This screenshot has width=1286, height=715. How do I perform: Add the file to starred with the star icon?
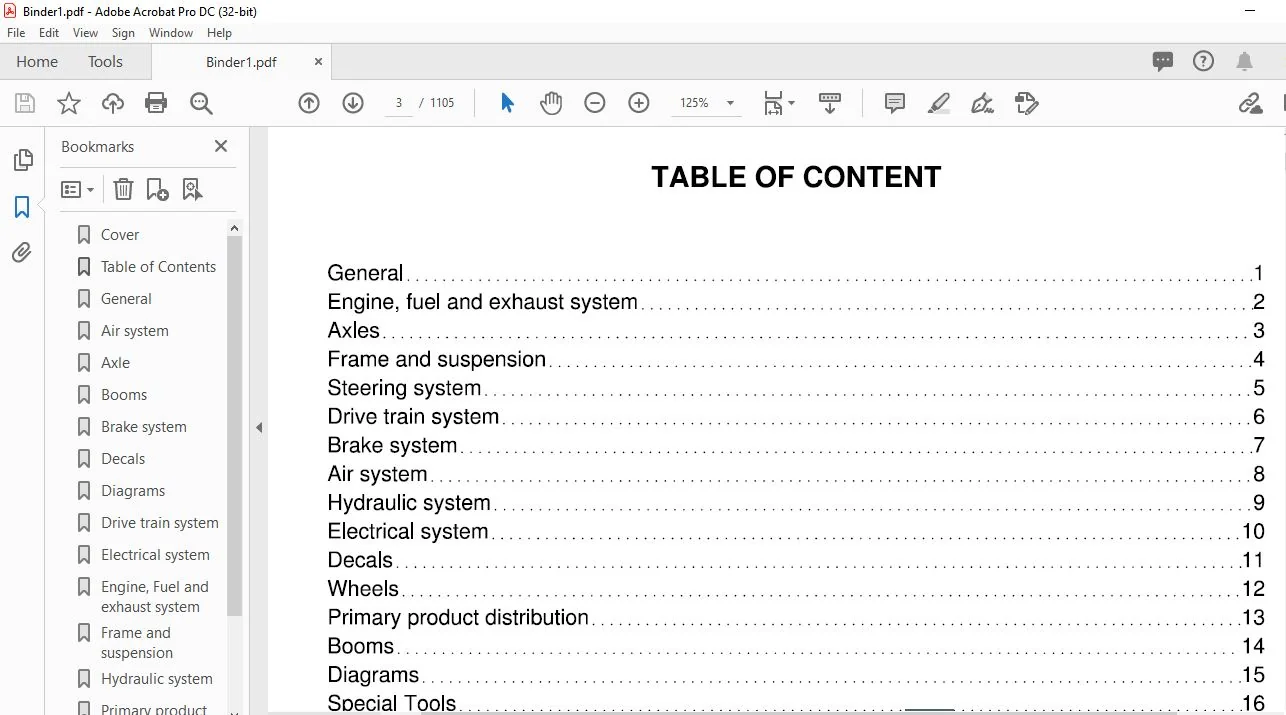69,103
